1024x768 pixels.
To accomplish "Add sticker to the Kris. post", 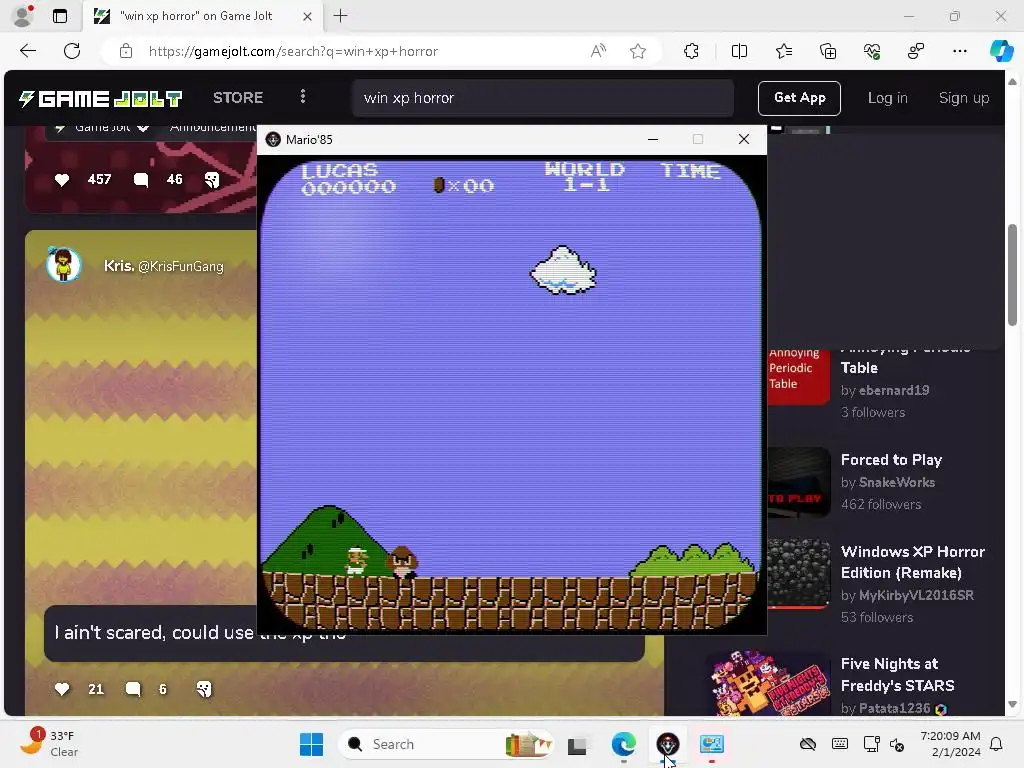I will pyautogui.click(x=204, y=689).
